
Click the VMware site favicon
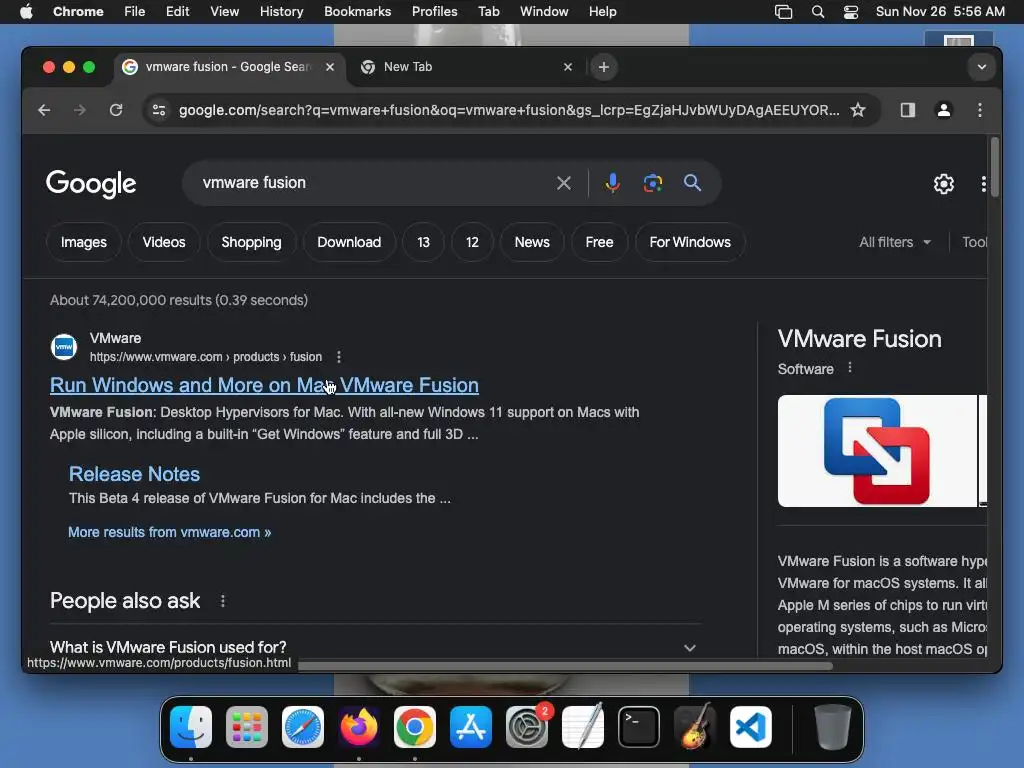tap(64, 347)
